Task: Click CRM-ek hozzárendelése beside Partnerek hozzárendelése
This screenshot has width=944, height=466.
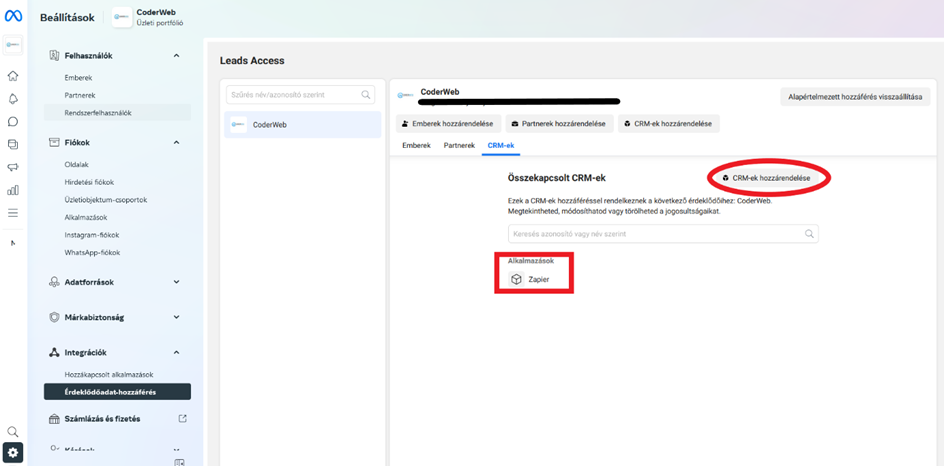Action: click(x=668, y=123)
